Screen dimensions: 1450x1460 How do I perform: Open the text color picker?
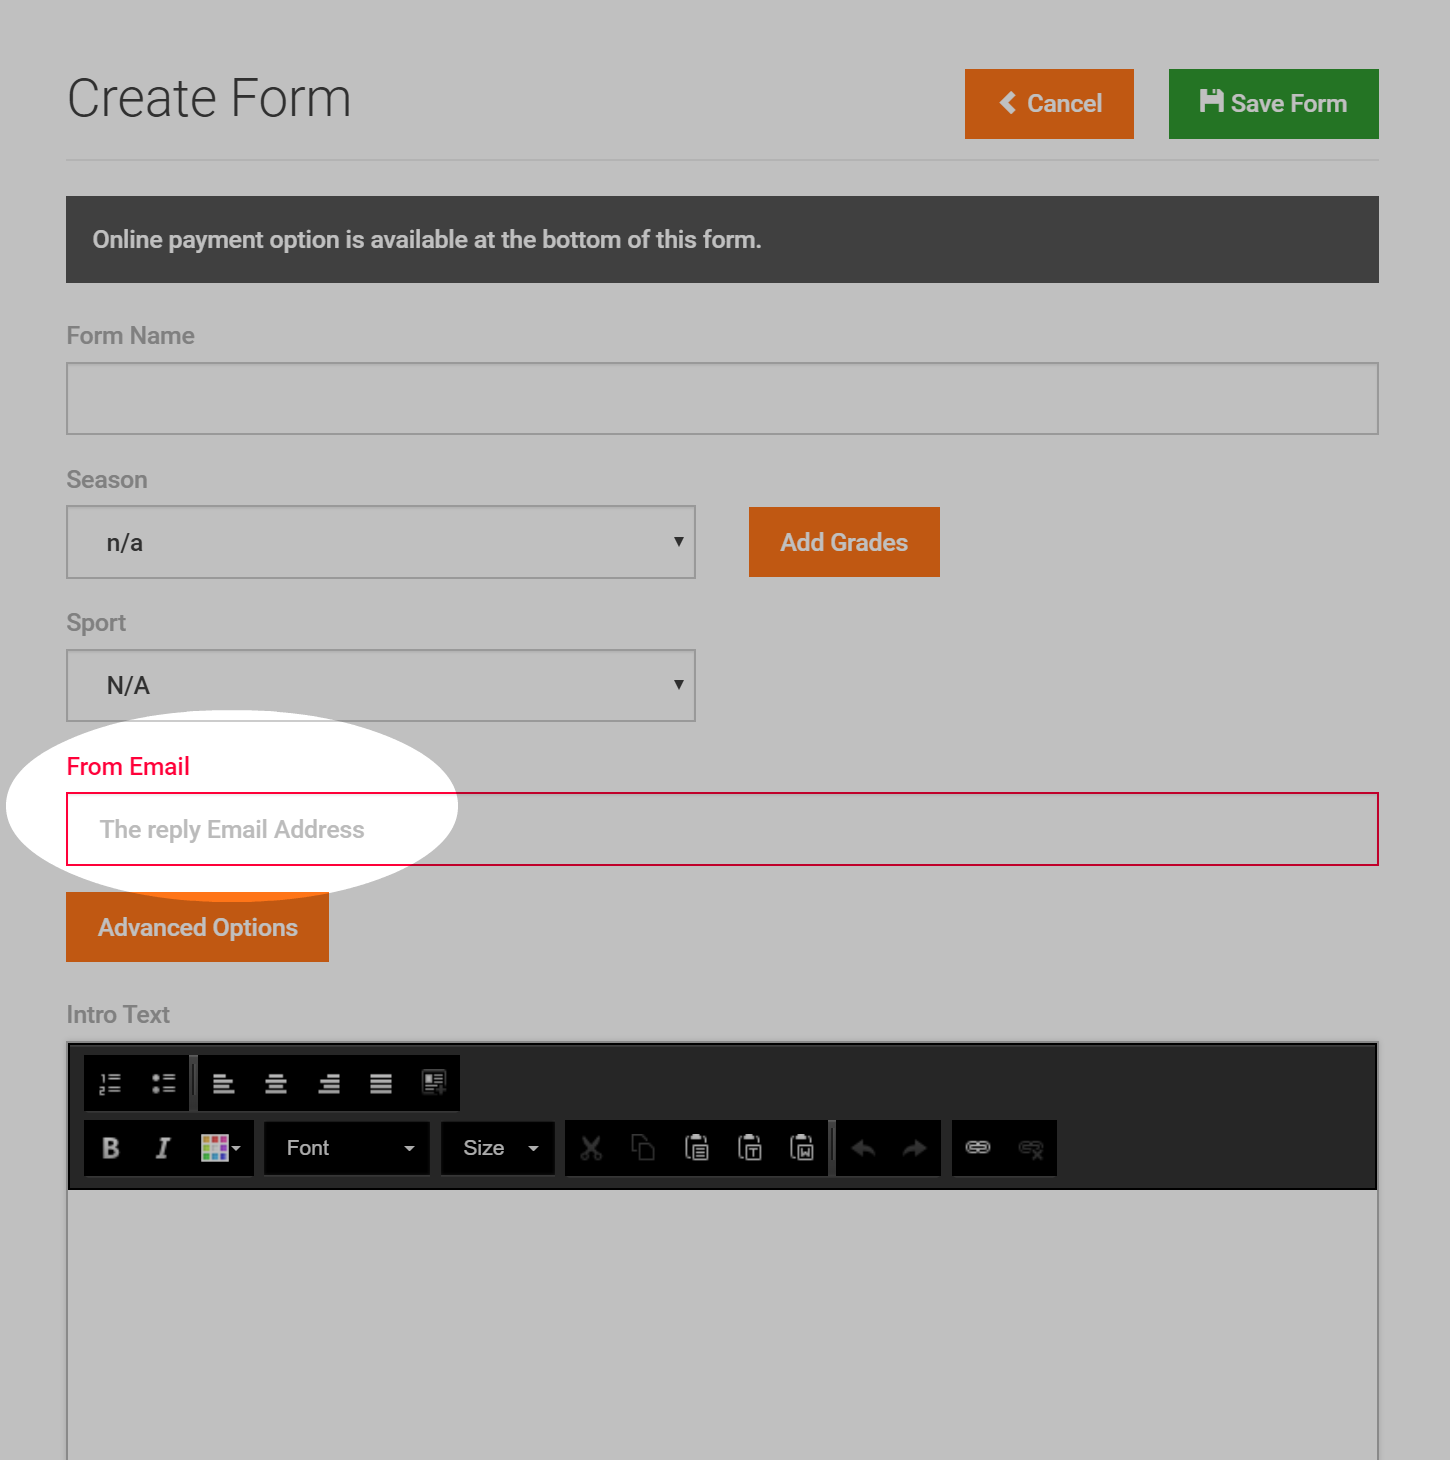[221, 1148]
